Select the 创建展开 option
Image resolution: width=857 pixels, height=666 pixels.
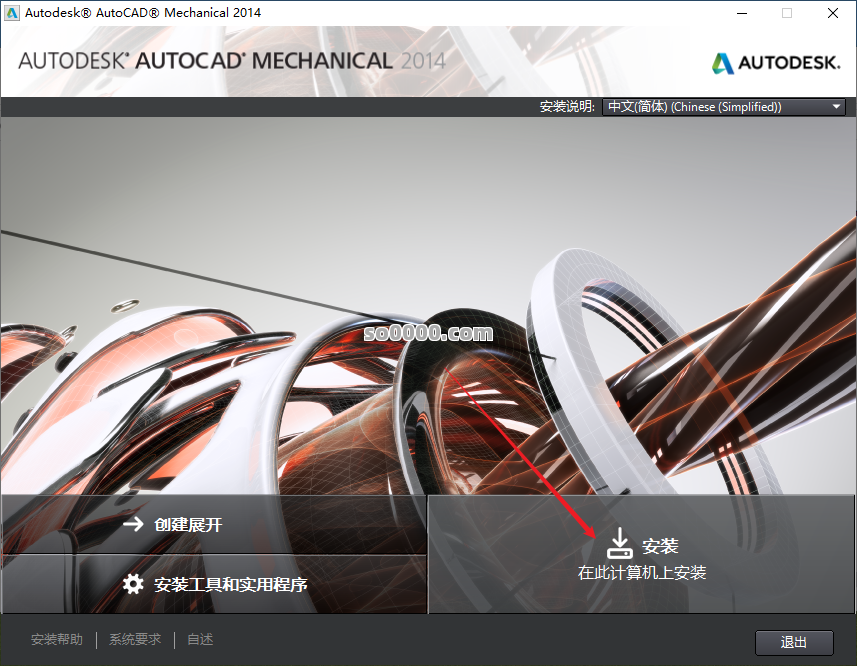tap(188, 524)
